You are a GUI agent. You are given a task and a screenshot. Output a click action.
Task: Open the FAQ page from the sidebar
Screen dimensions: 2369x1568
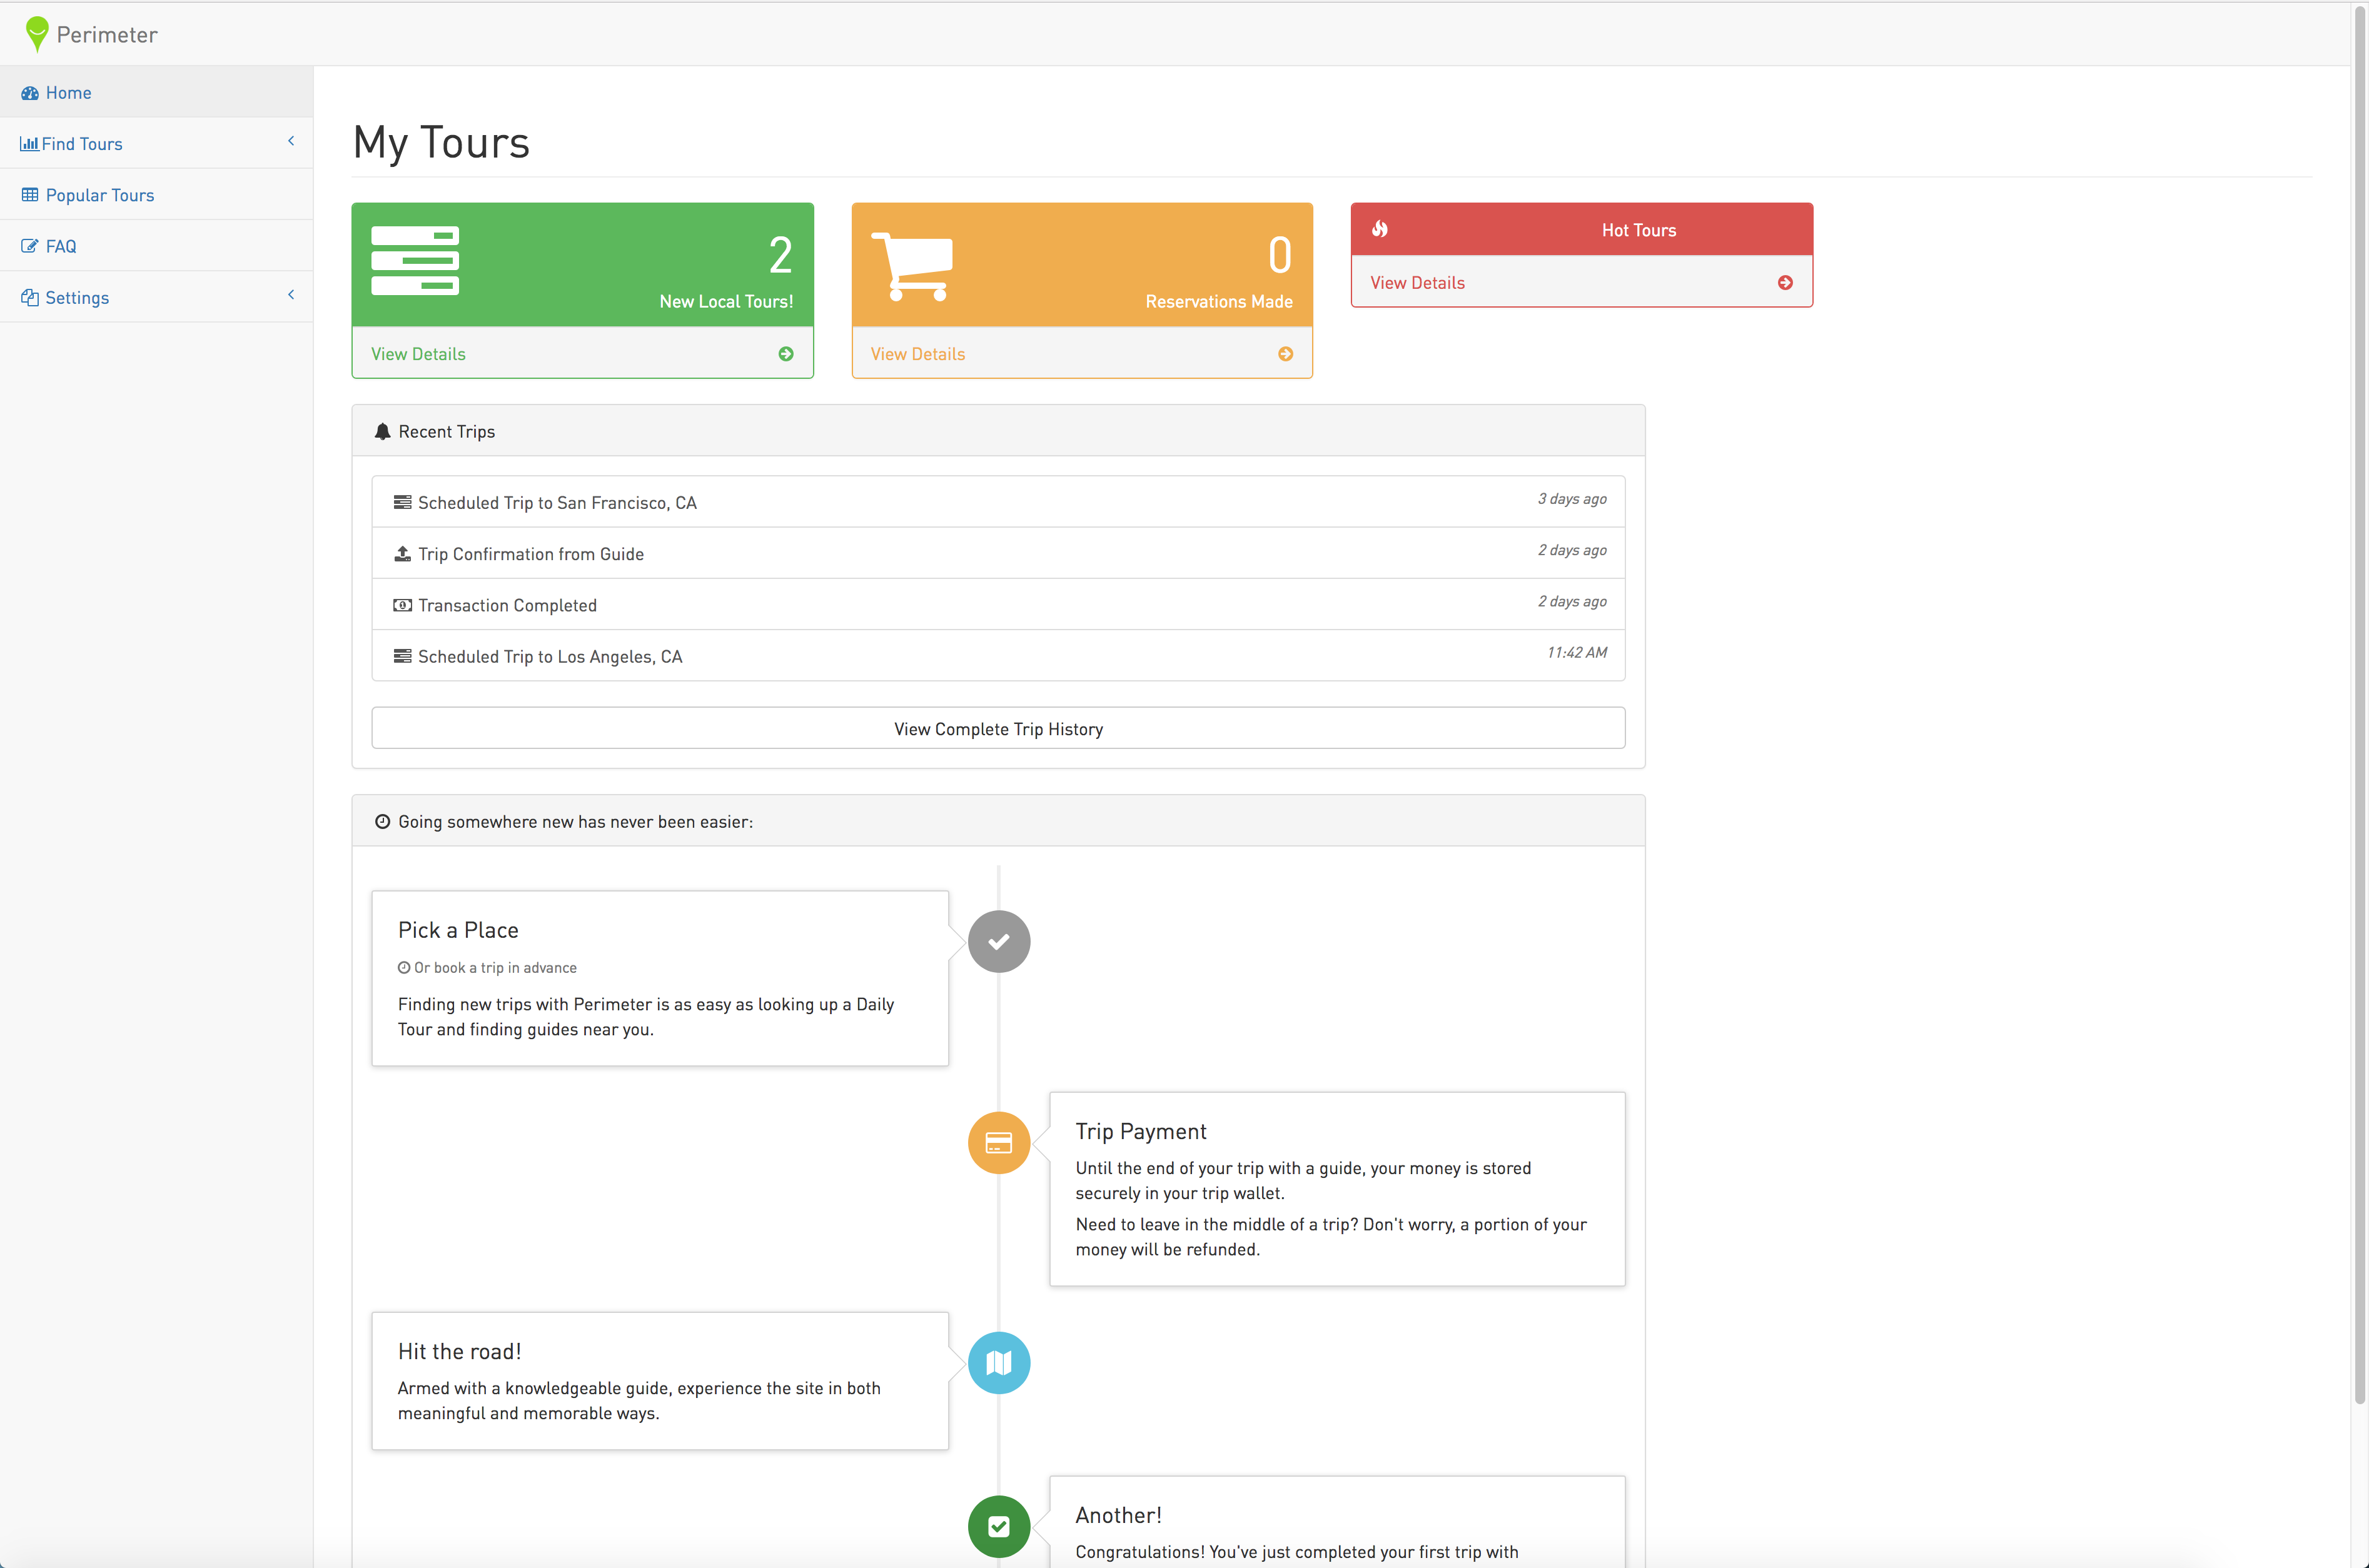pyautogui.click(x=60, y=245)
